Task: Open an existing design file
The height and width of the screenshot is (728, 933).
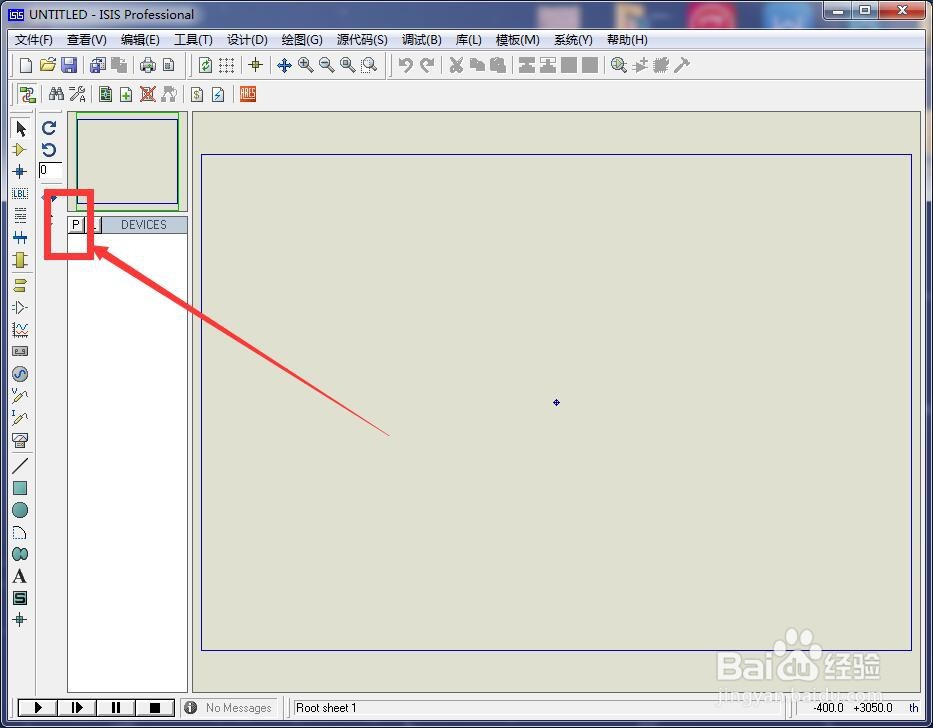Action: coord(48,65)
